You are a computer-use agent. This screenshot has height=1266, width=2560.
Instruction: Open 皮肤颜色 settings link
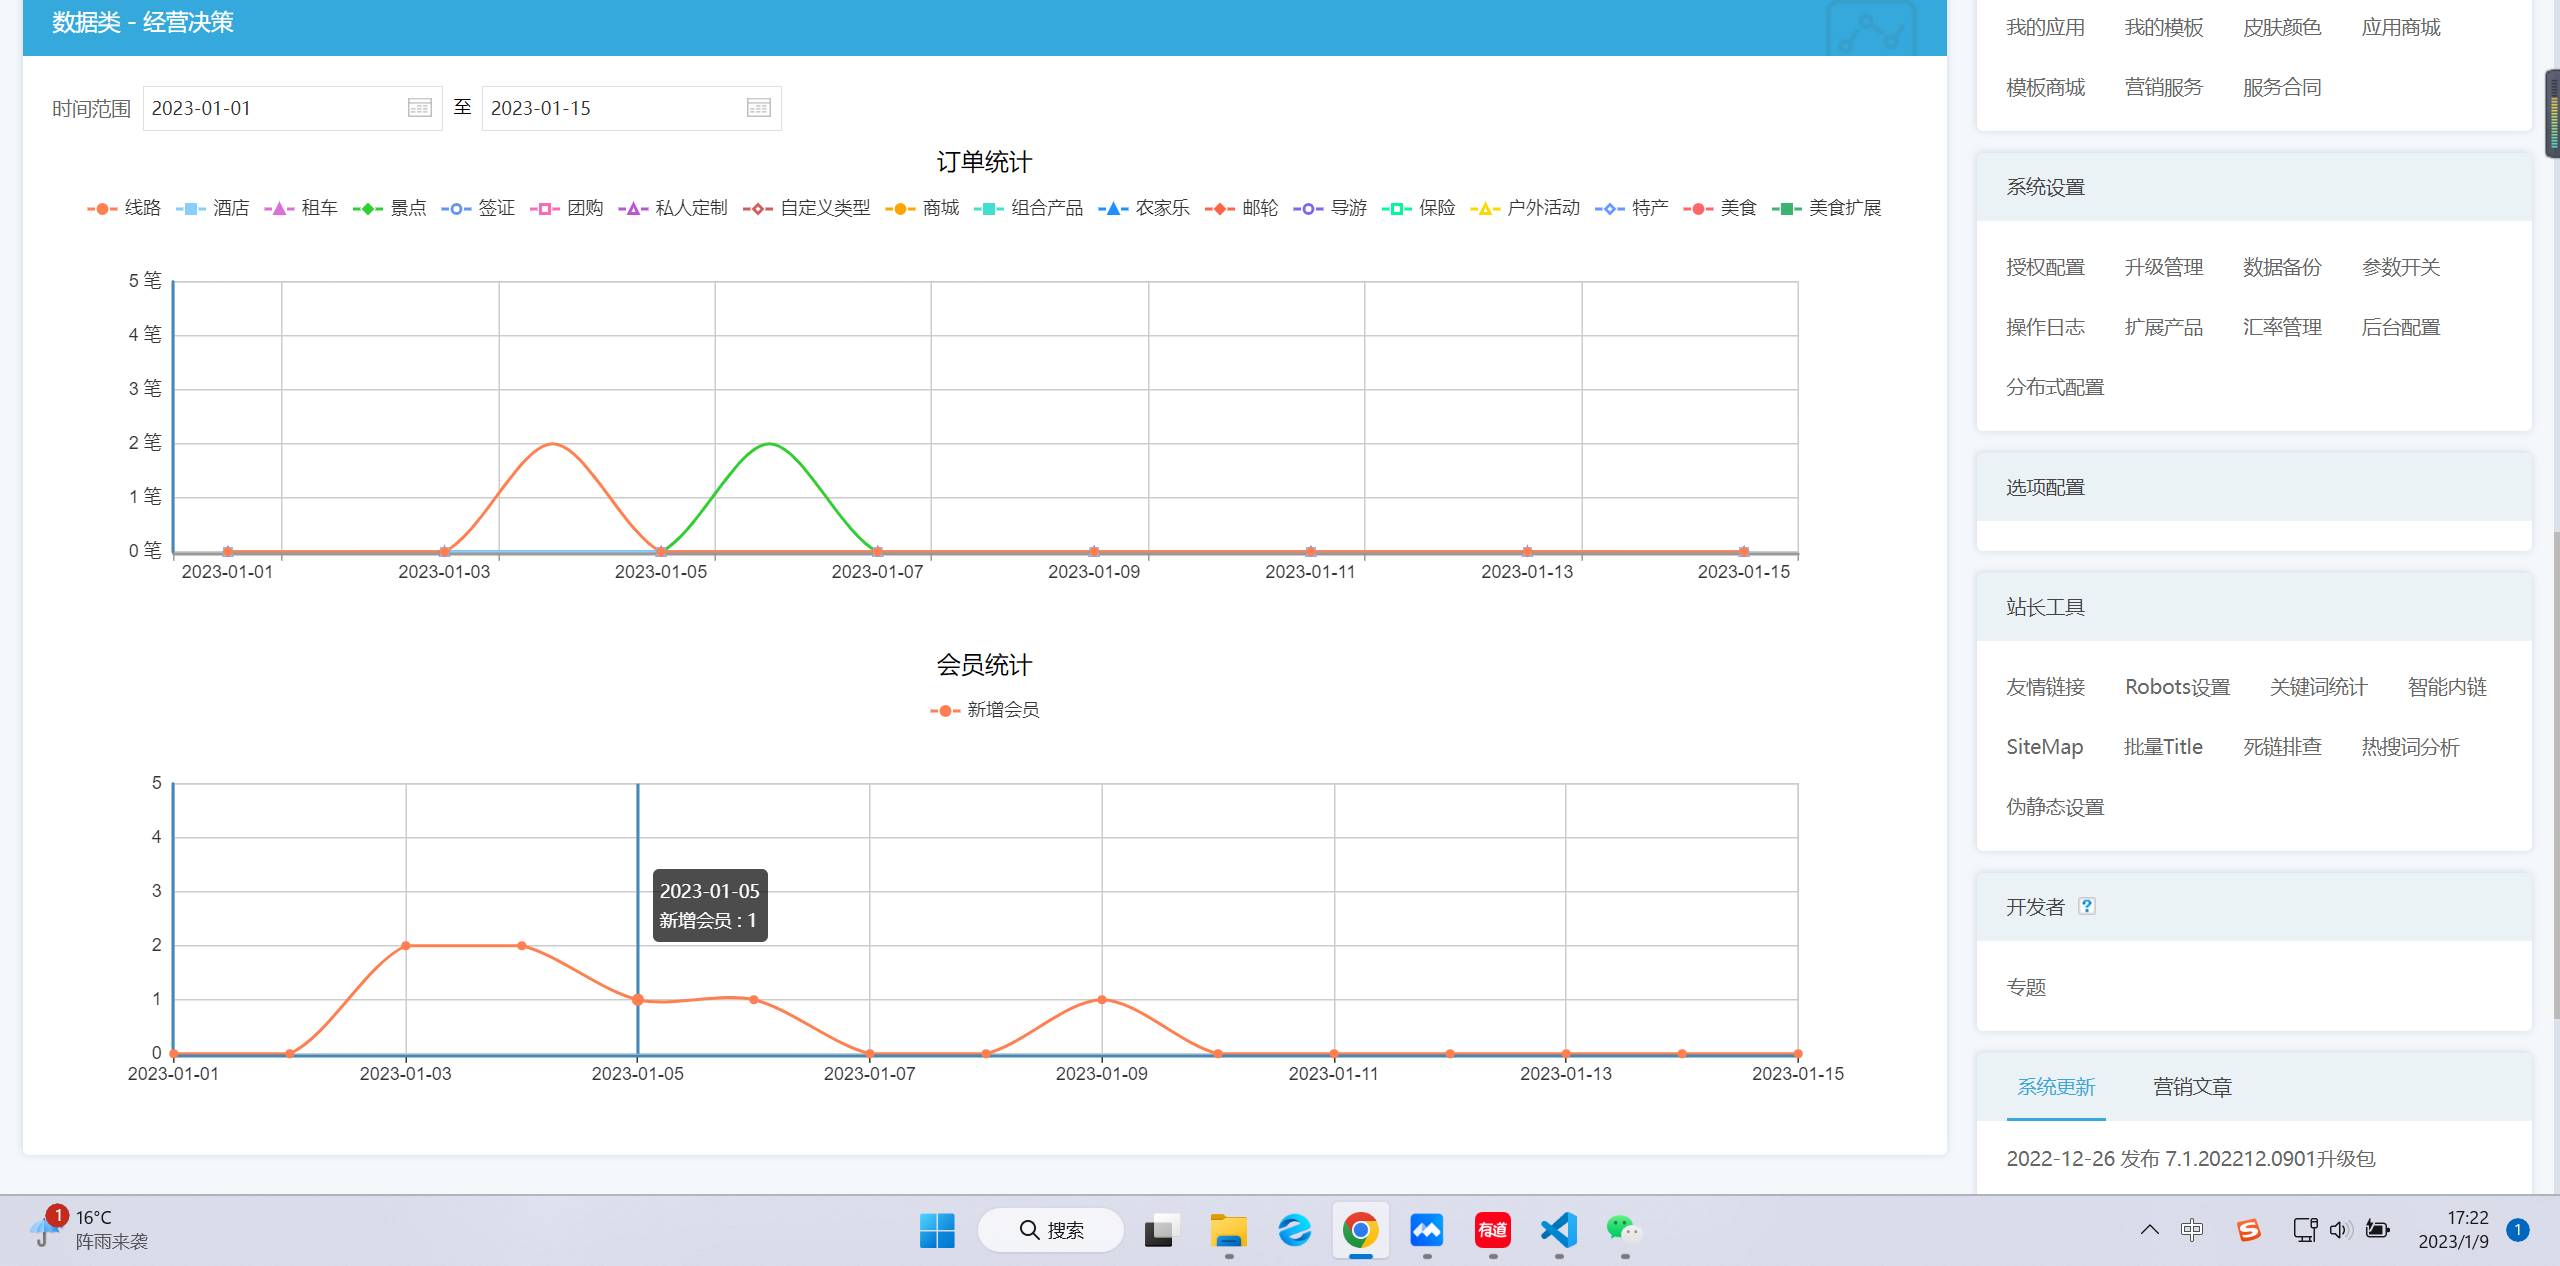pos(2282,27)
